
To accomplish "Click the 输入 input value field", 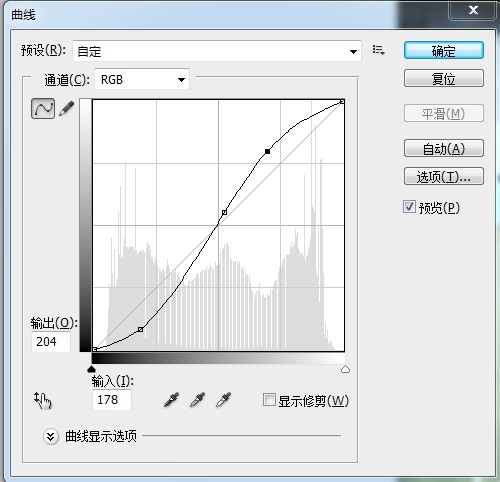I will point(112,399).
